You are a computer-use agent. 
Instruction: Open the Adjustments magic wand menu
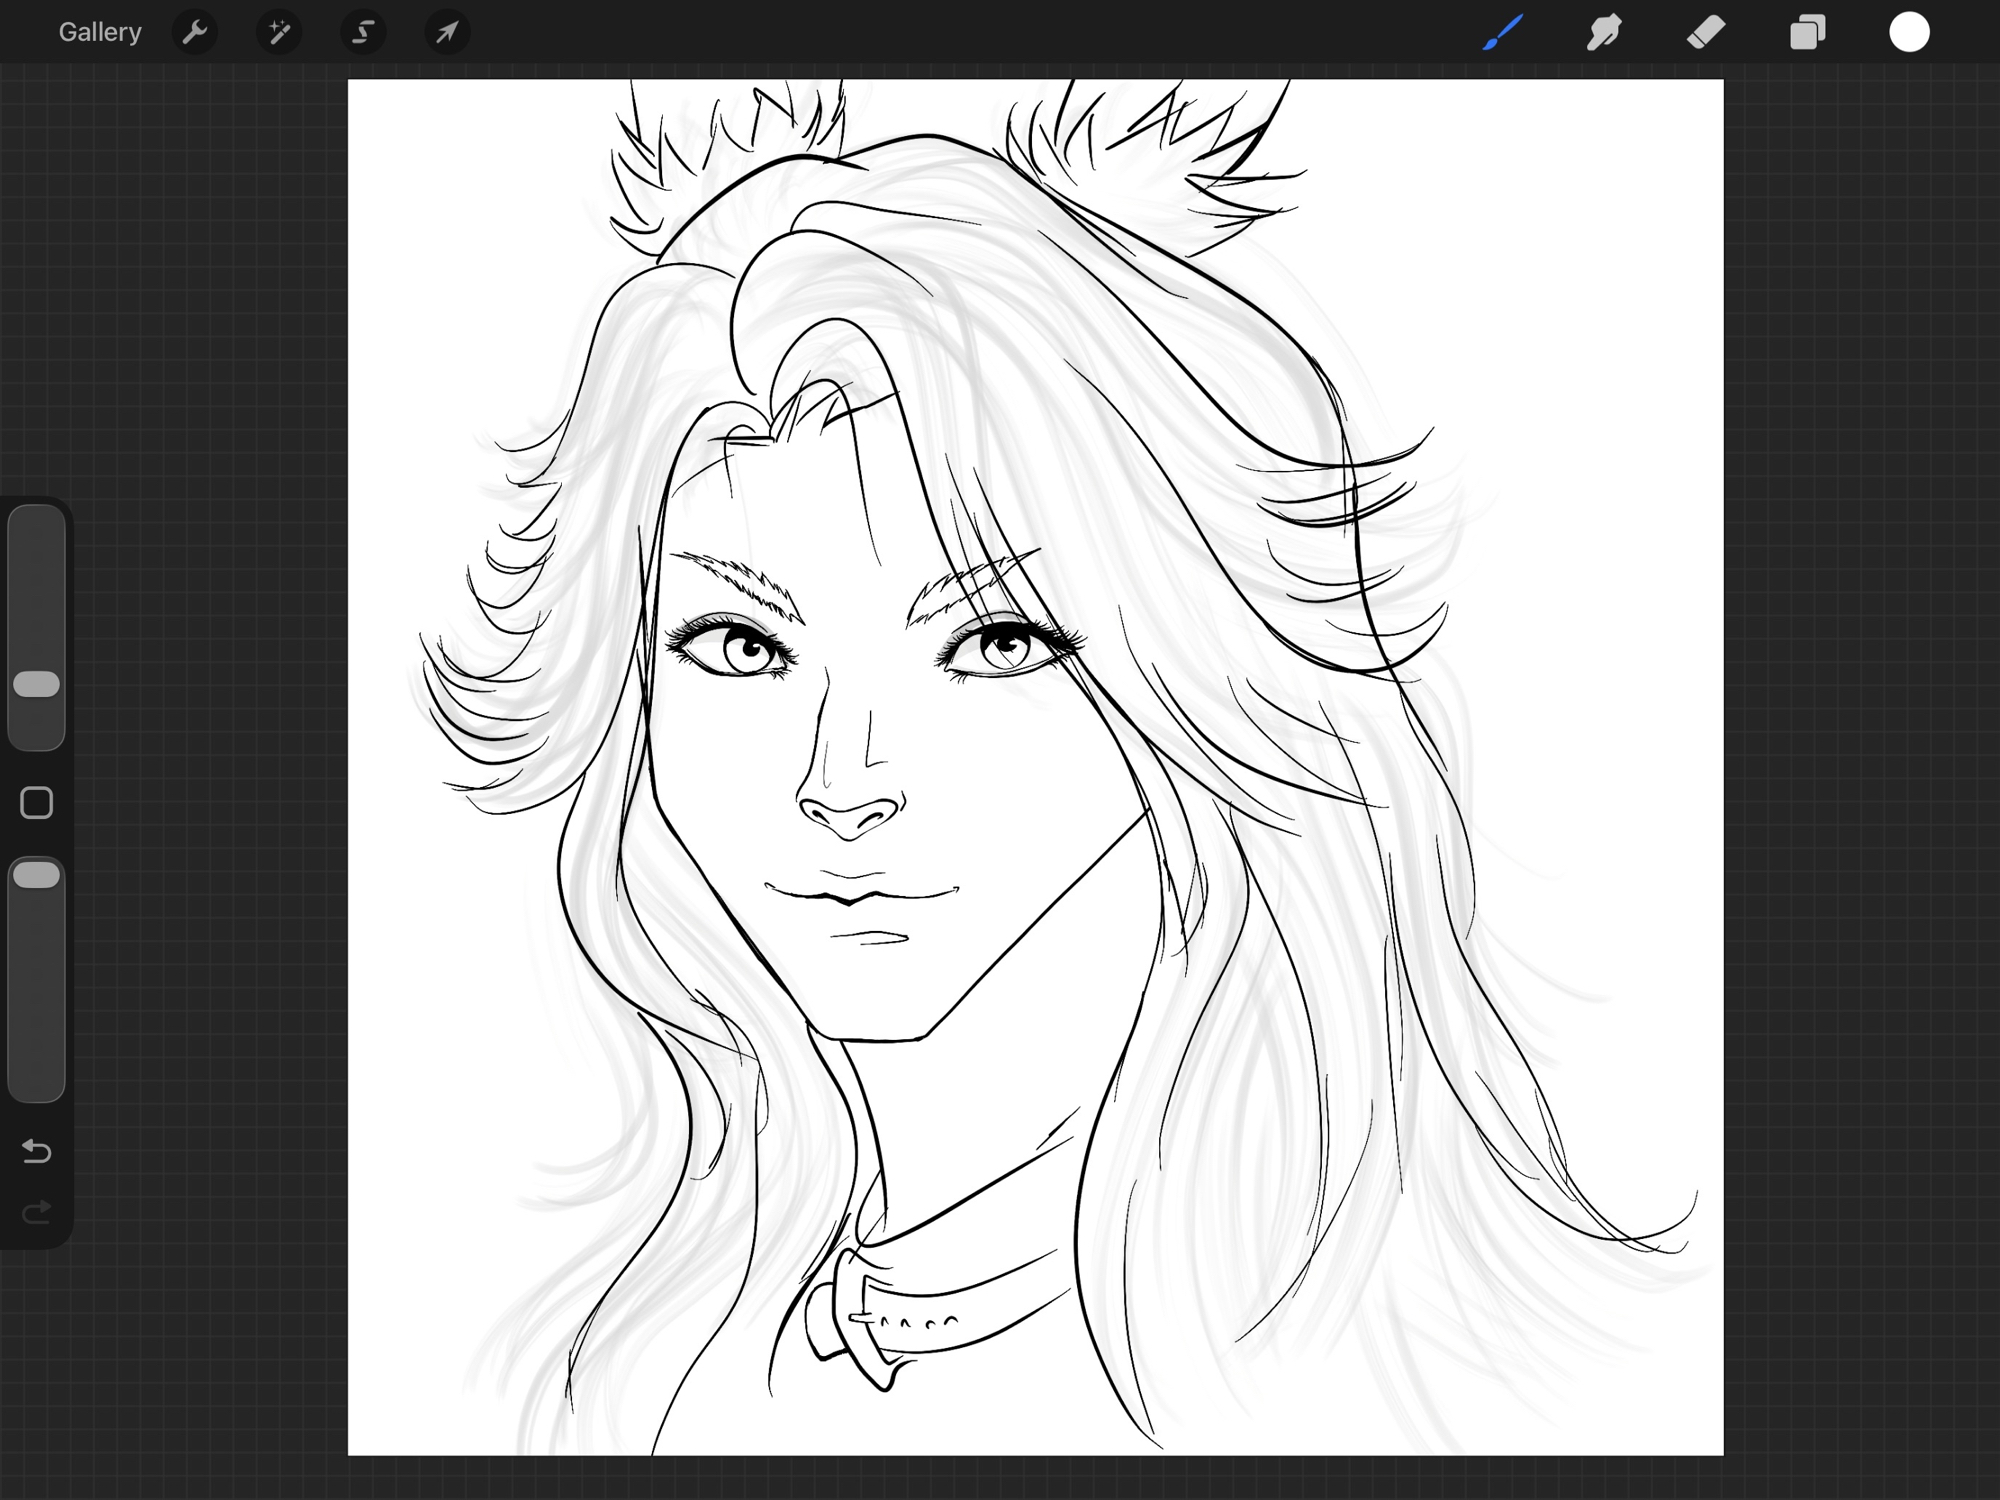pyautogui.click(x=279, y=32)
